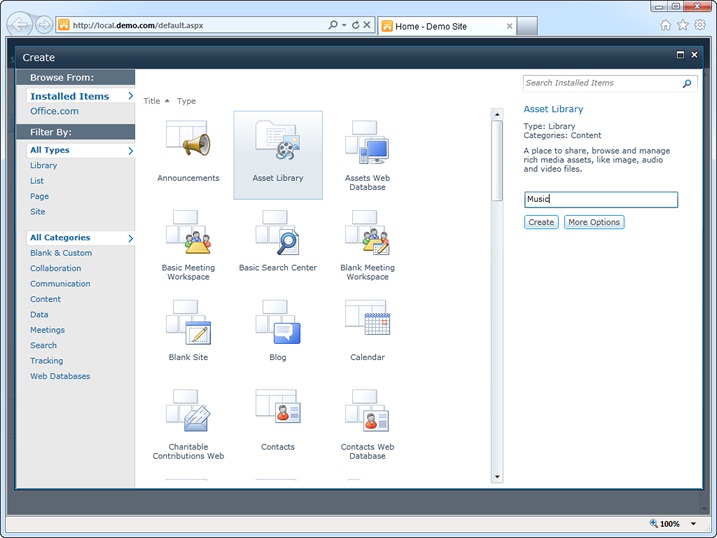Sort items by Type
This screenshot has height=538, width=717.
(186, 101)
